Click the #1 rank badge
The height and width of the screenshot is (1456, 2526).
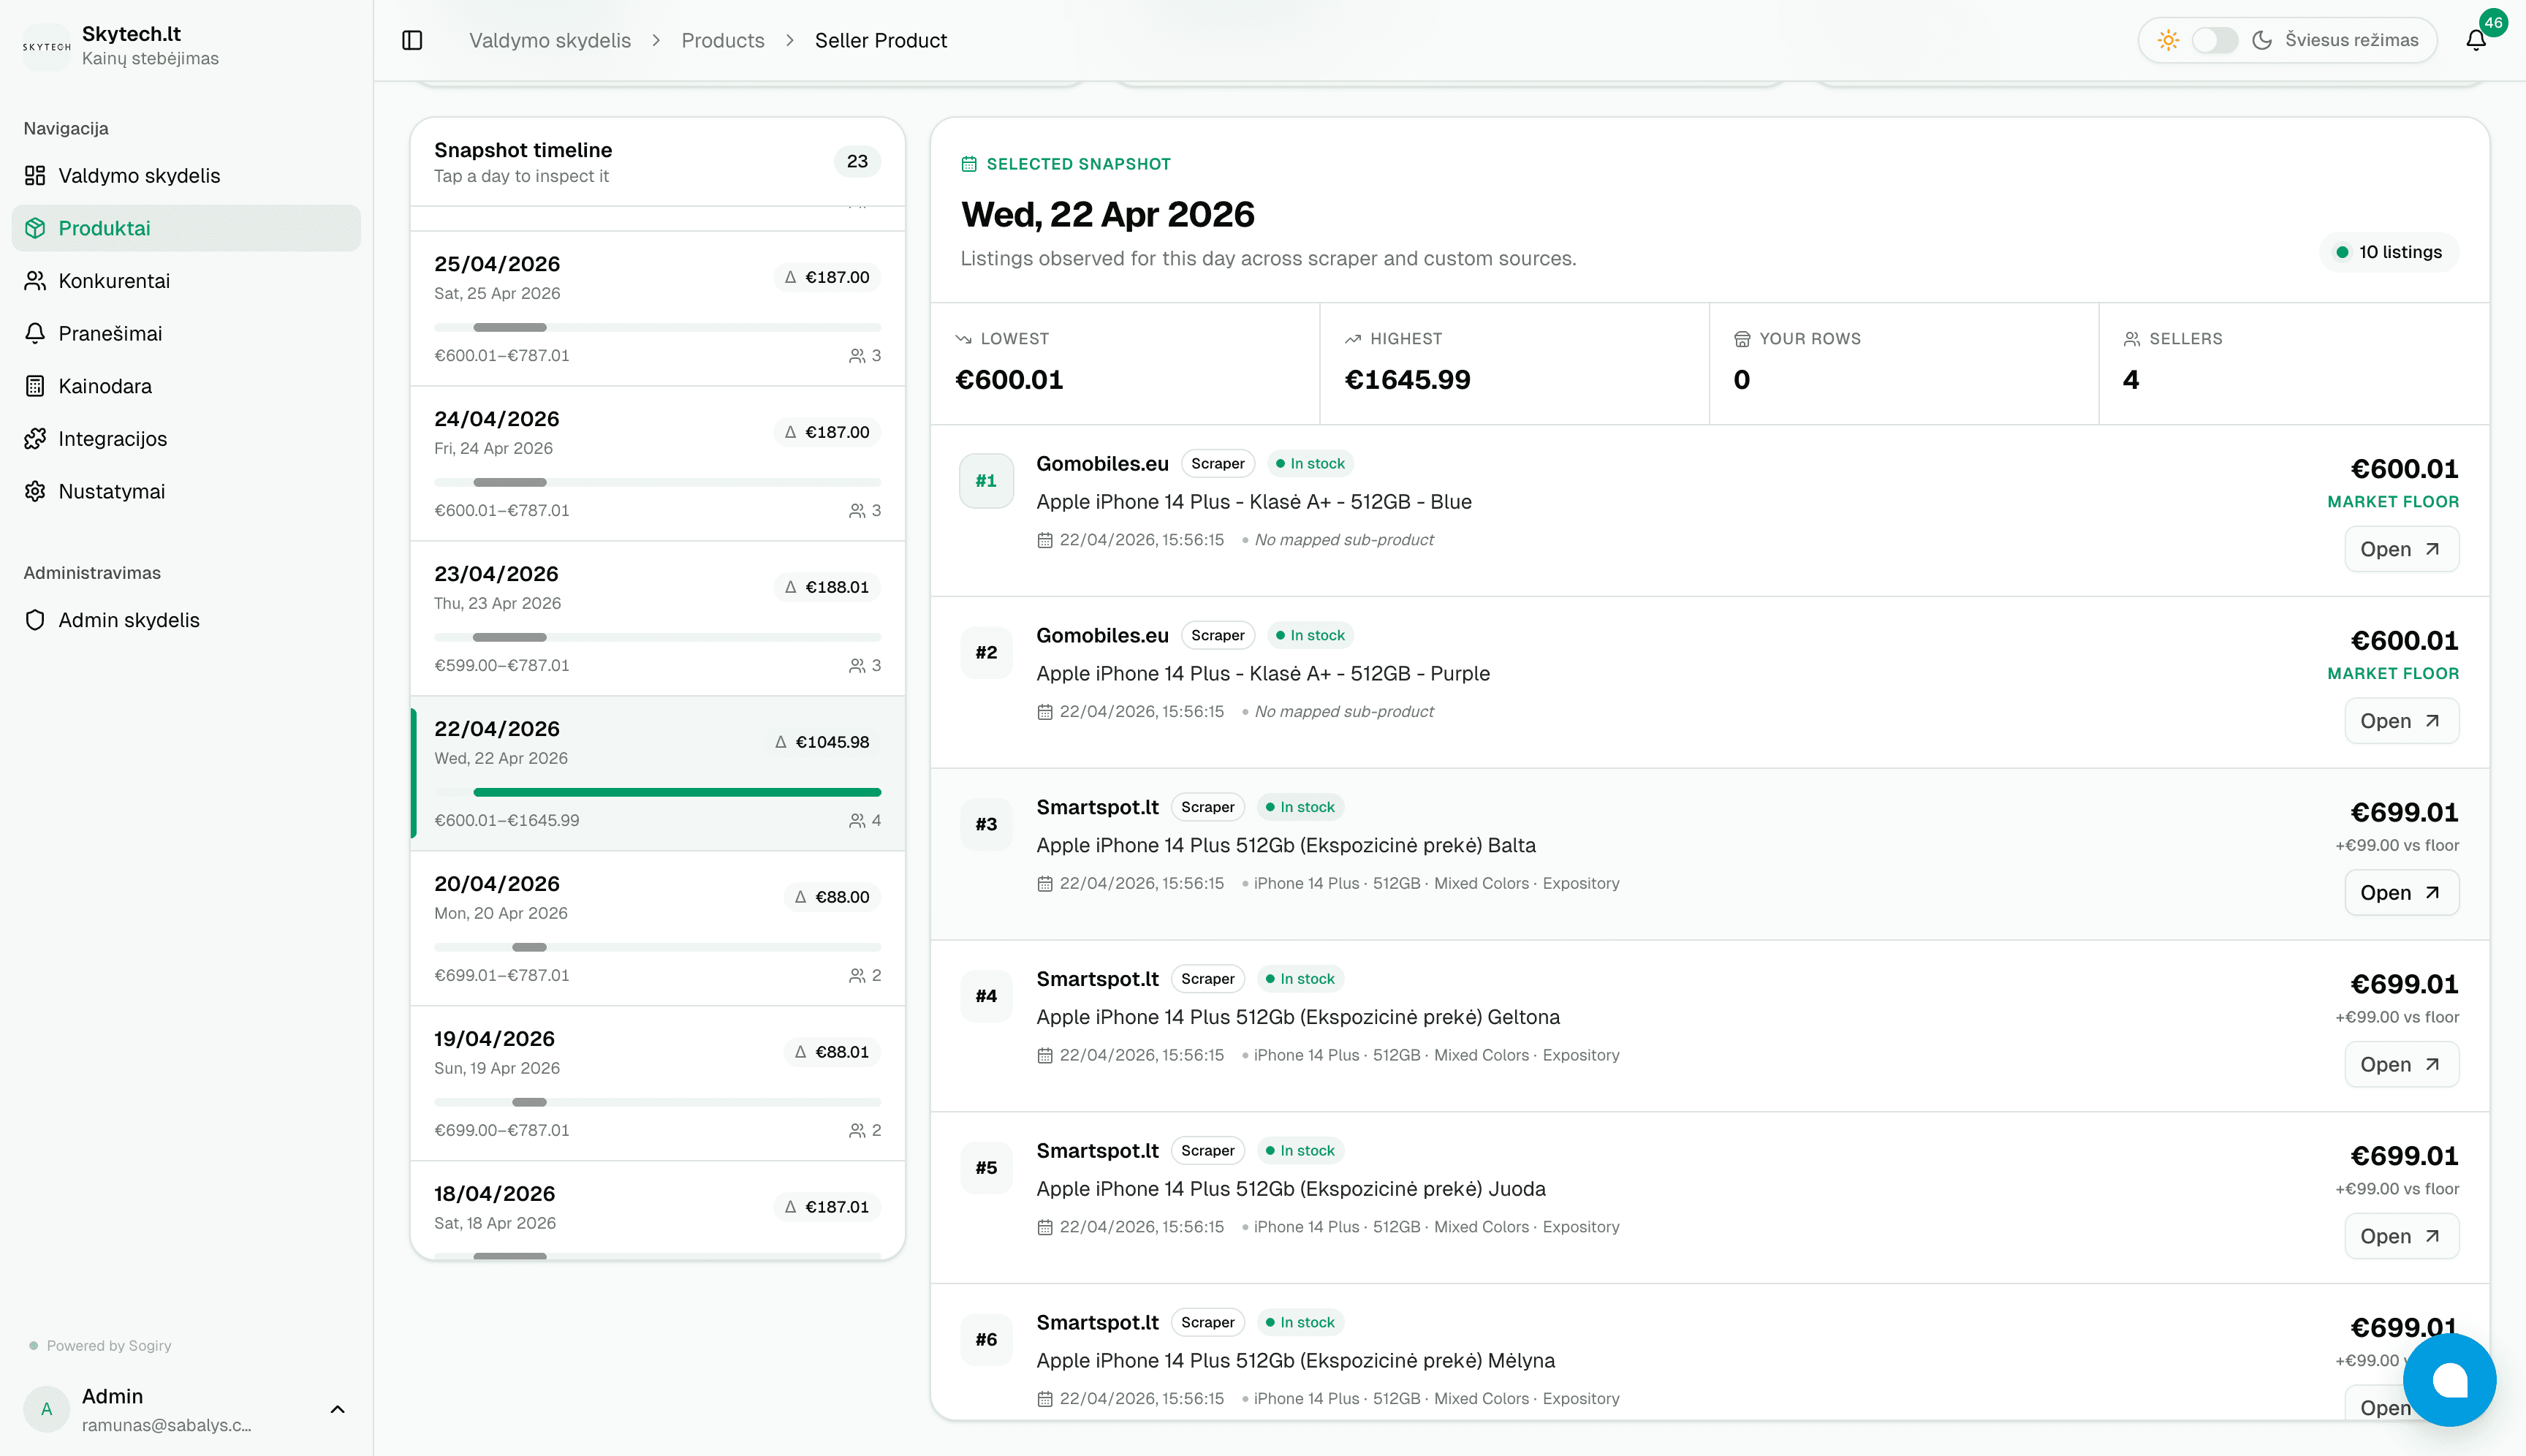pos(986,481)
